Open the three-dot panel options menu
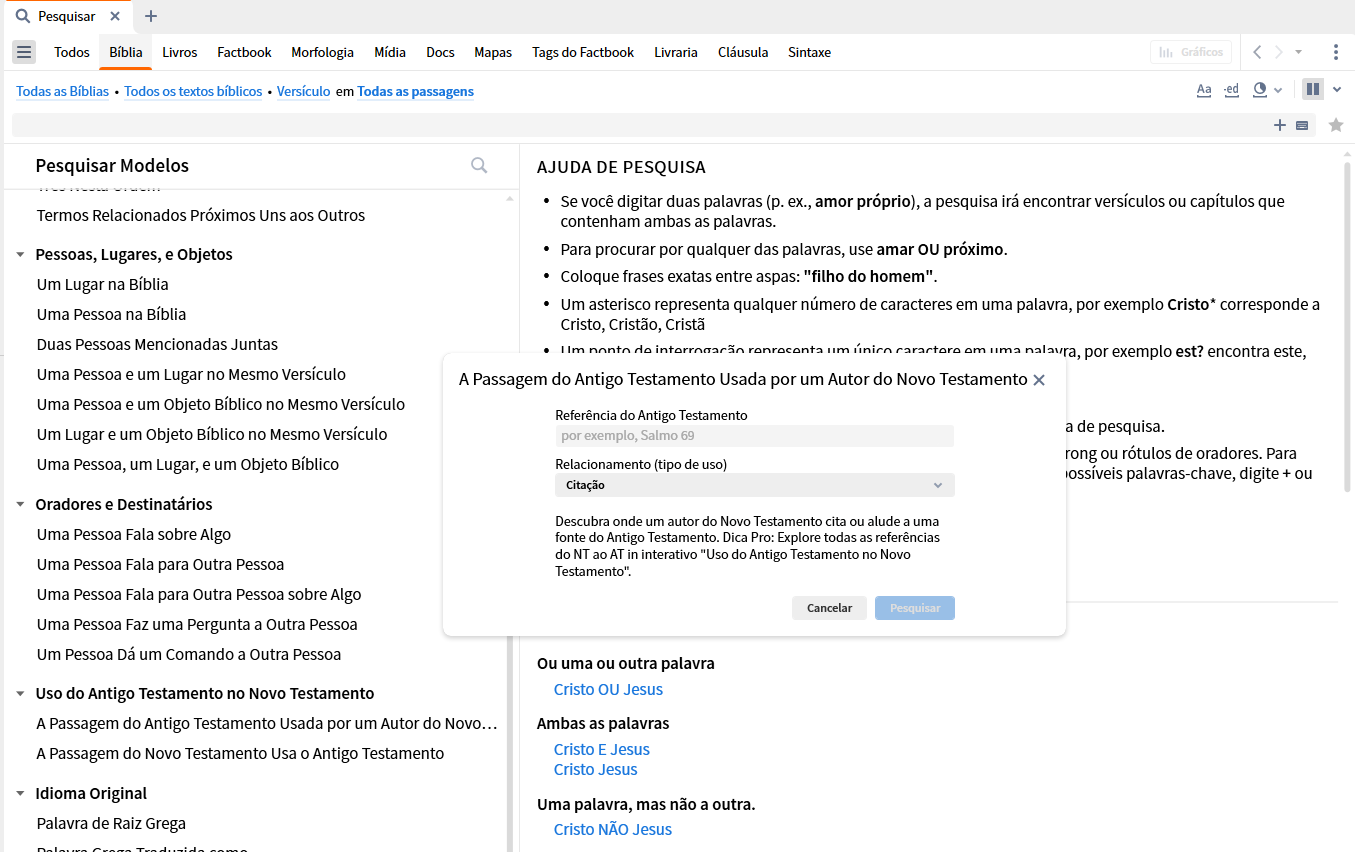1355x852 pixels. (1336, 52)
